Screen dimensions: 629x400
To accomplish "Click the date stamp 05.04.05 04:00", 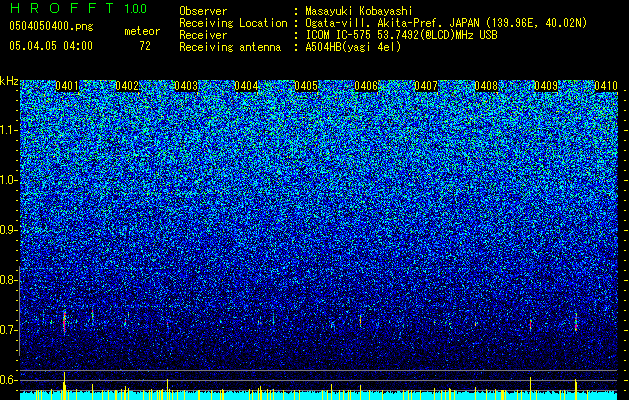I will tap(51, 45).
